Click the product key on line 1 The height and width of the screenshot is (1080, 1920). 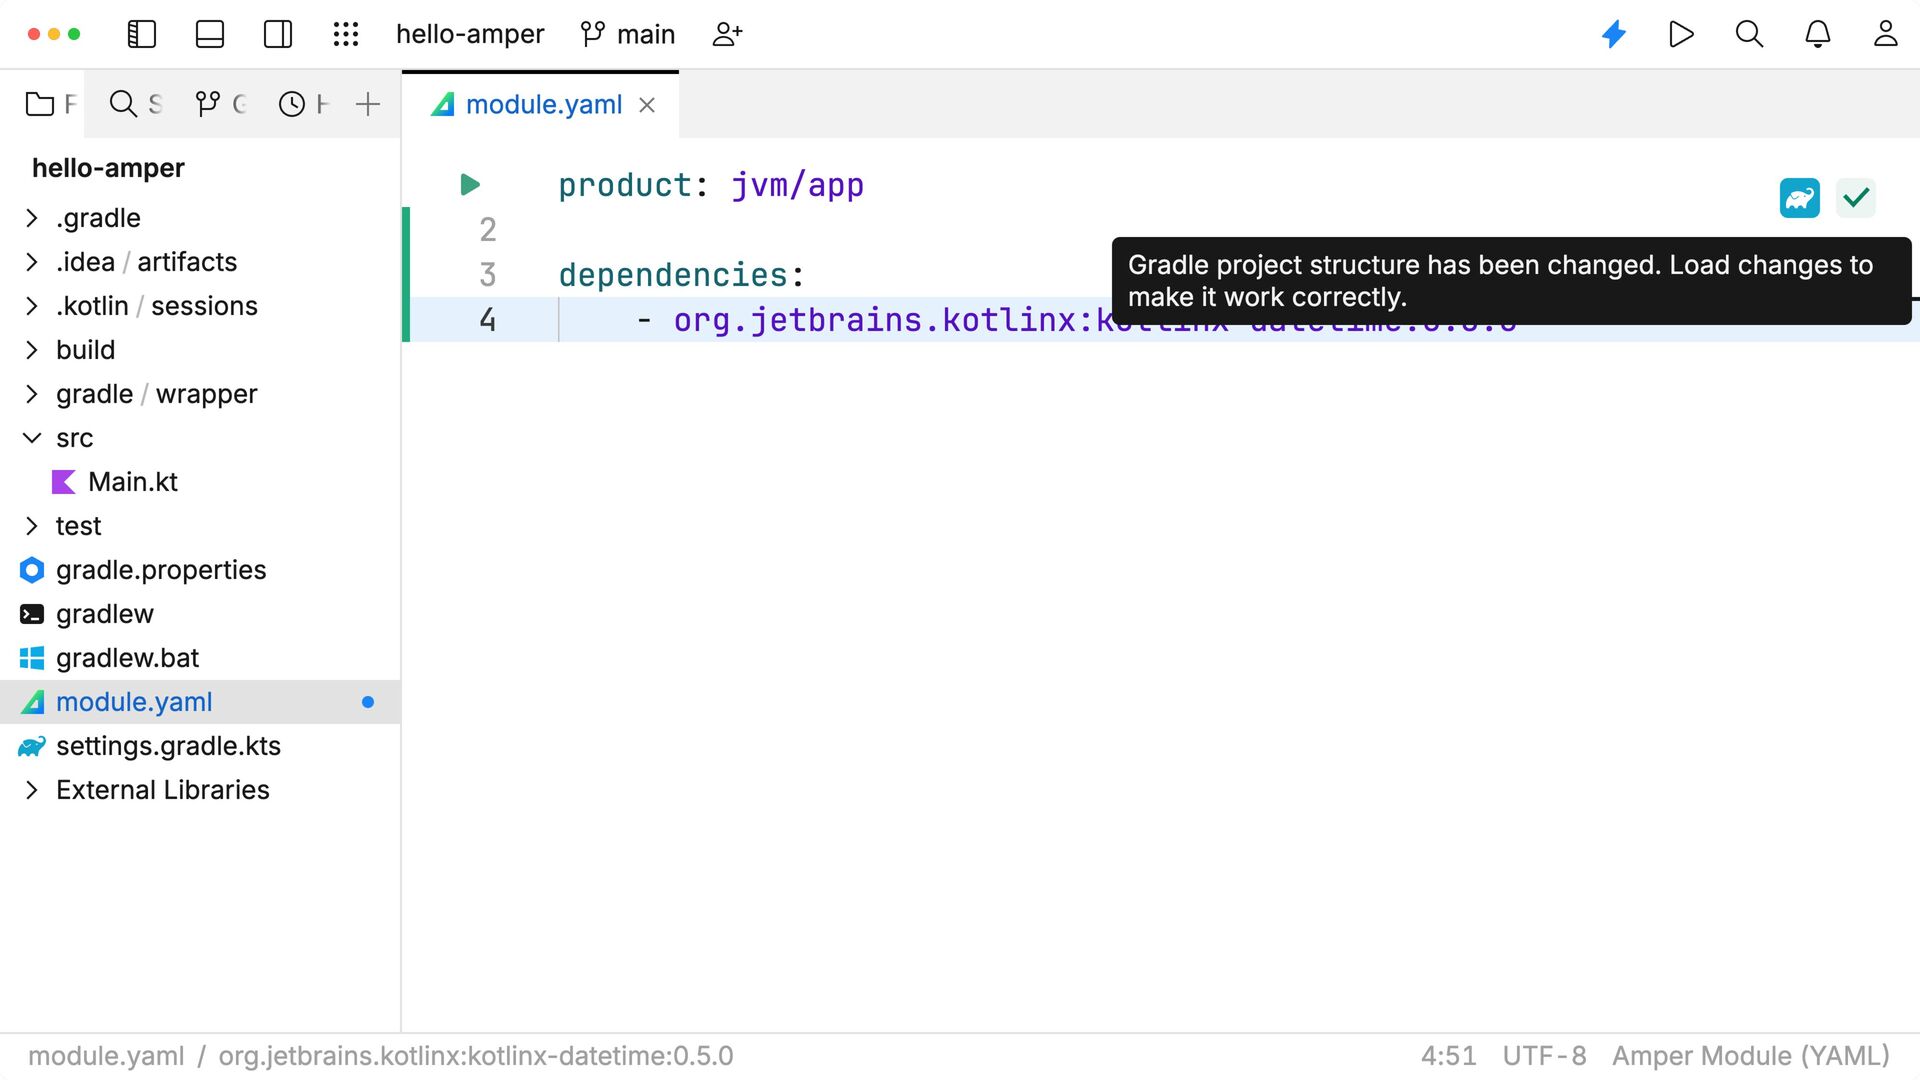point(625,185)
